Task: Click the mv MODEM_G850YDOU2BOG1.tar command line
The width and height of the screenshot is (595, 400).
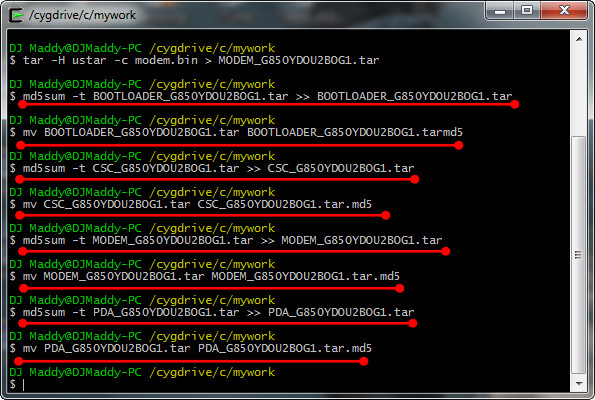Action: tap(205, 276)
